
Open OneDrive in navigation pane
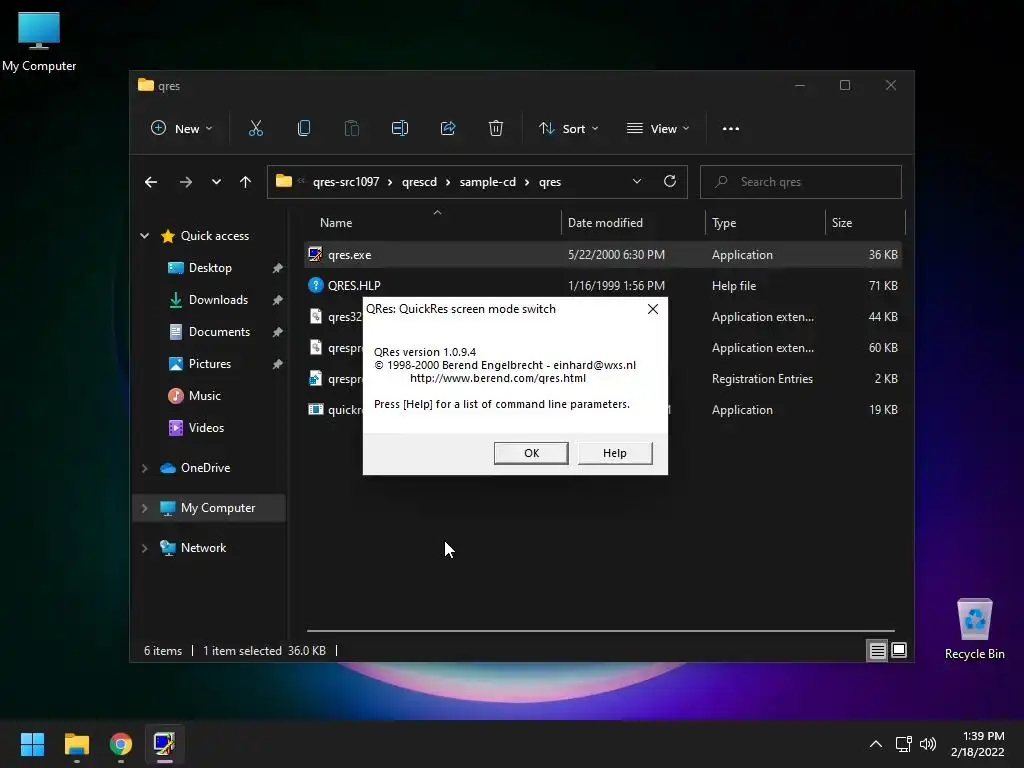[x=205, y=468]
